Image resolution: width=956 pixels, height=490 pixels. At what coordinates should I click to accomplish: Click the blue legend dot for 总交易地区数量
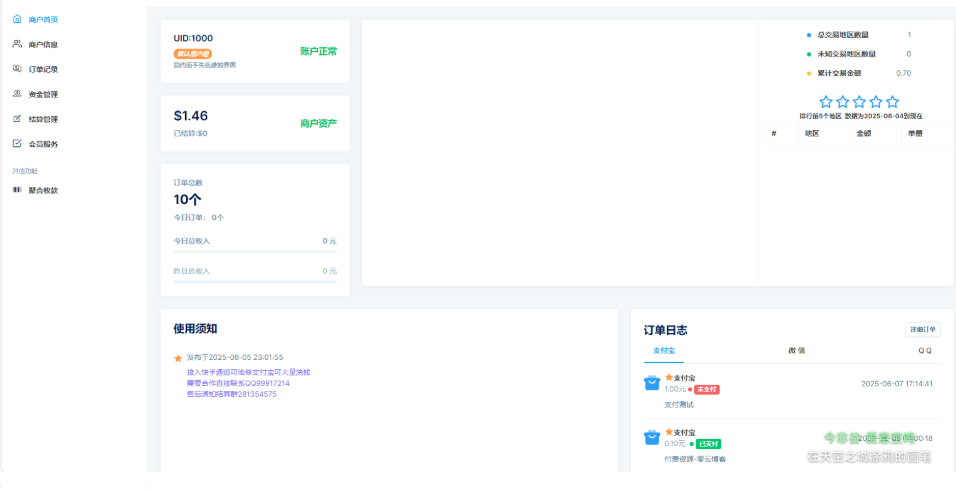(809, 35)
